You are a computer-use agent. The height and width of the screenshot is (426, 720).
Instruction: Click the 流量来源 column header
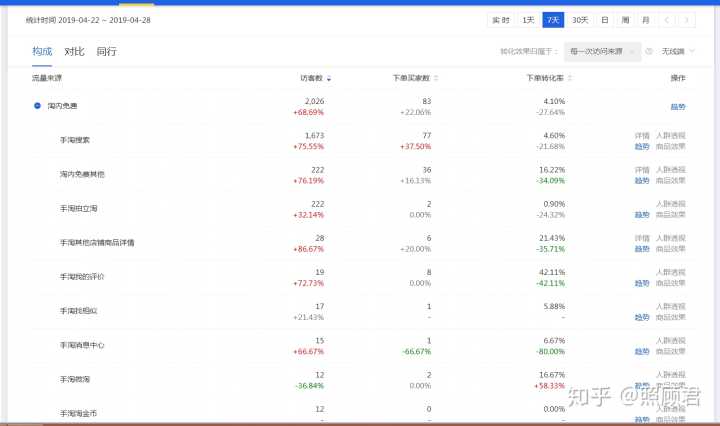(x=47, y=78)
